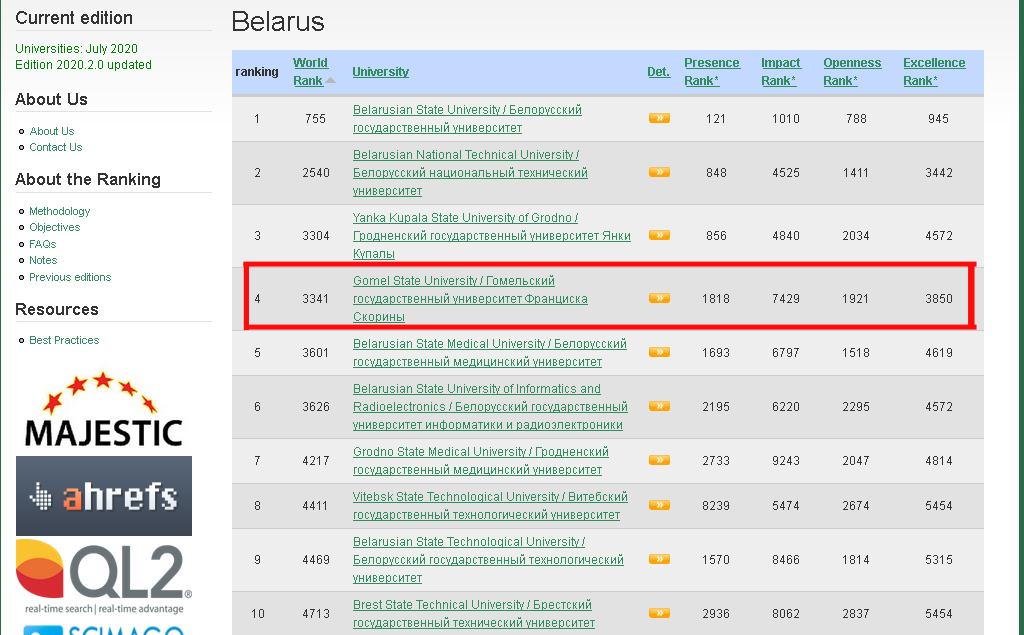
Task: Open details icon for Belarusian State Medical University
Action: (x=659, y=352)
